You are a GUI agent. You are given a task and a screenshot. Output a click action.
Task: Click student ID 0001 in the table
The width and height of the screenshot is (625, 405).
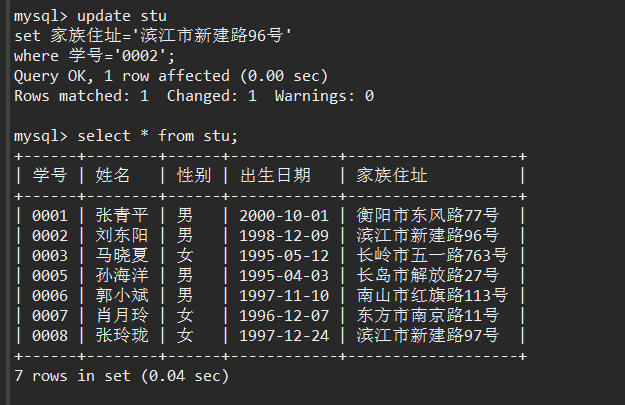pos(50,215)
